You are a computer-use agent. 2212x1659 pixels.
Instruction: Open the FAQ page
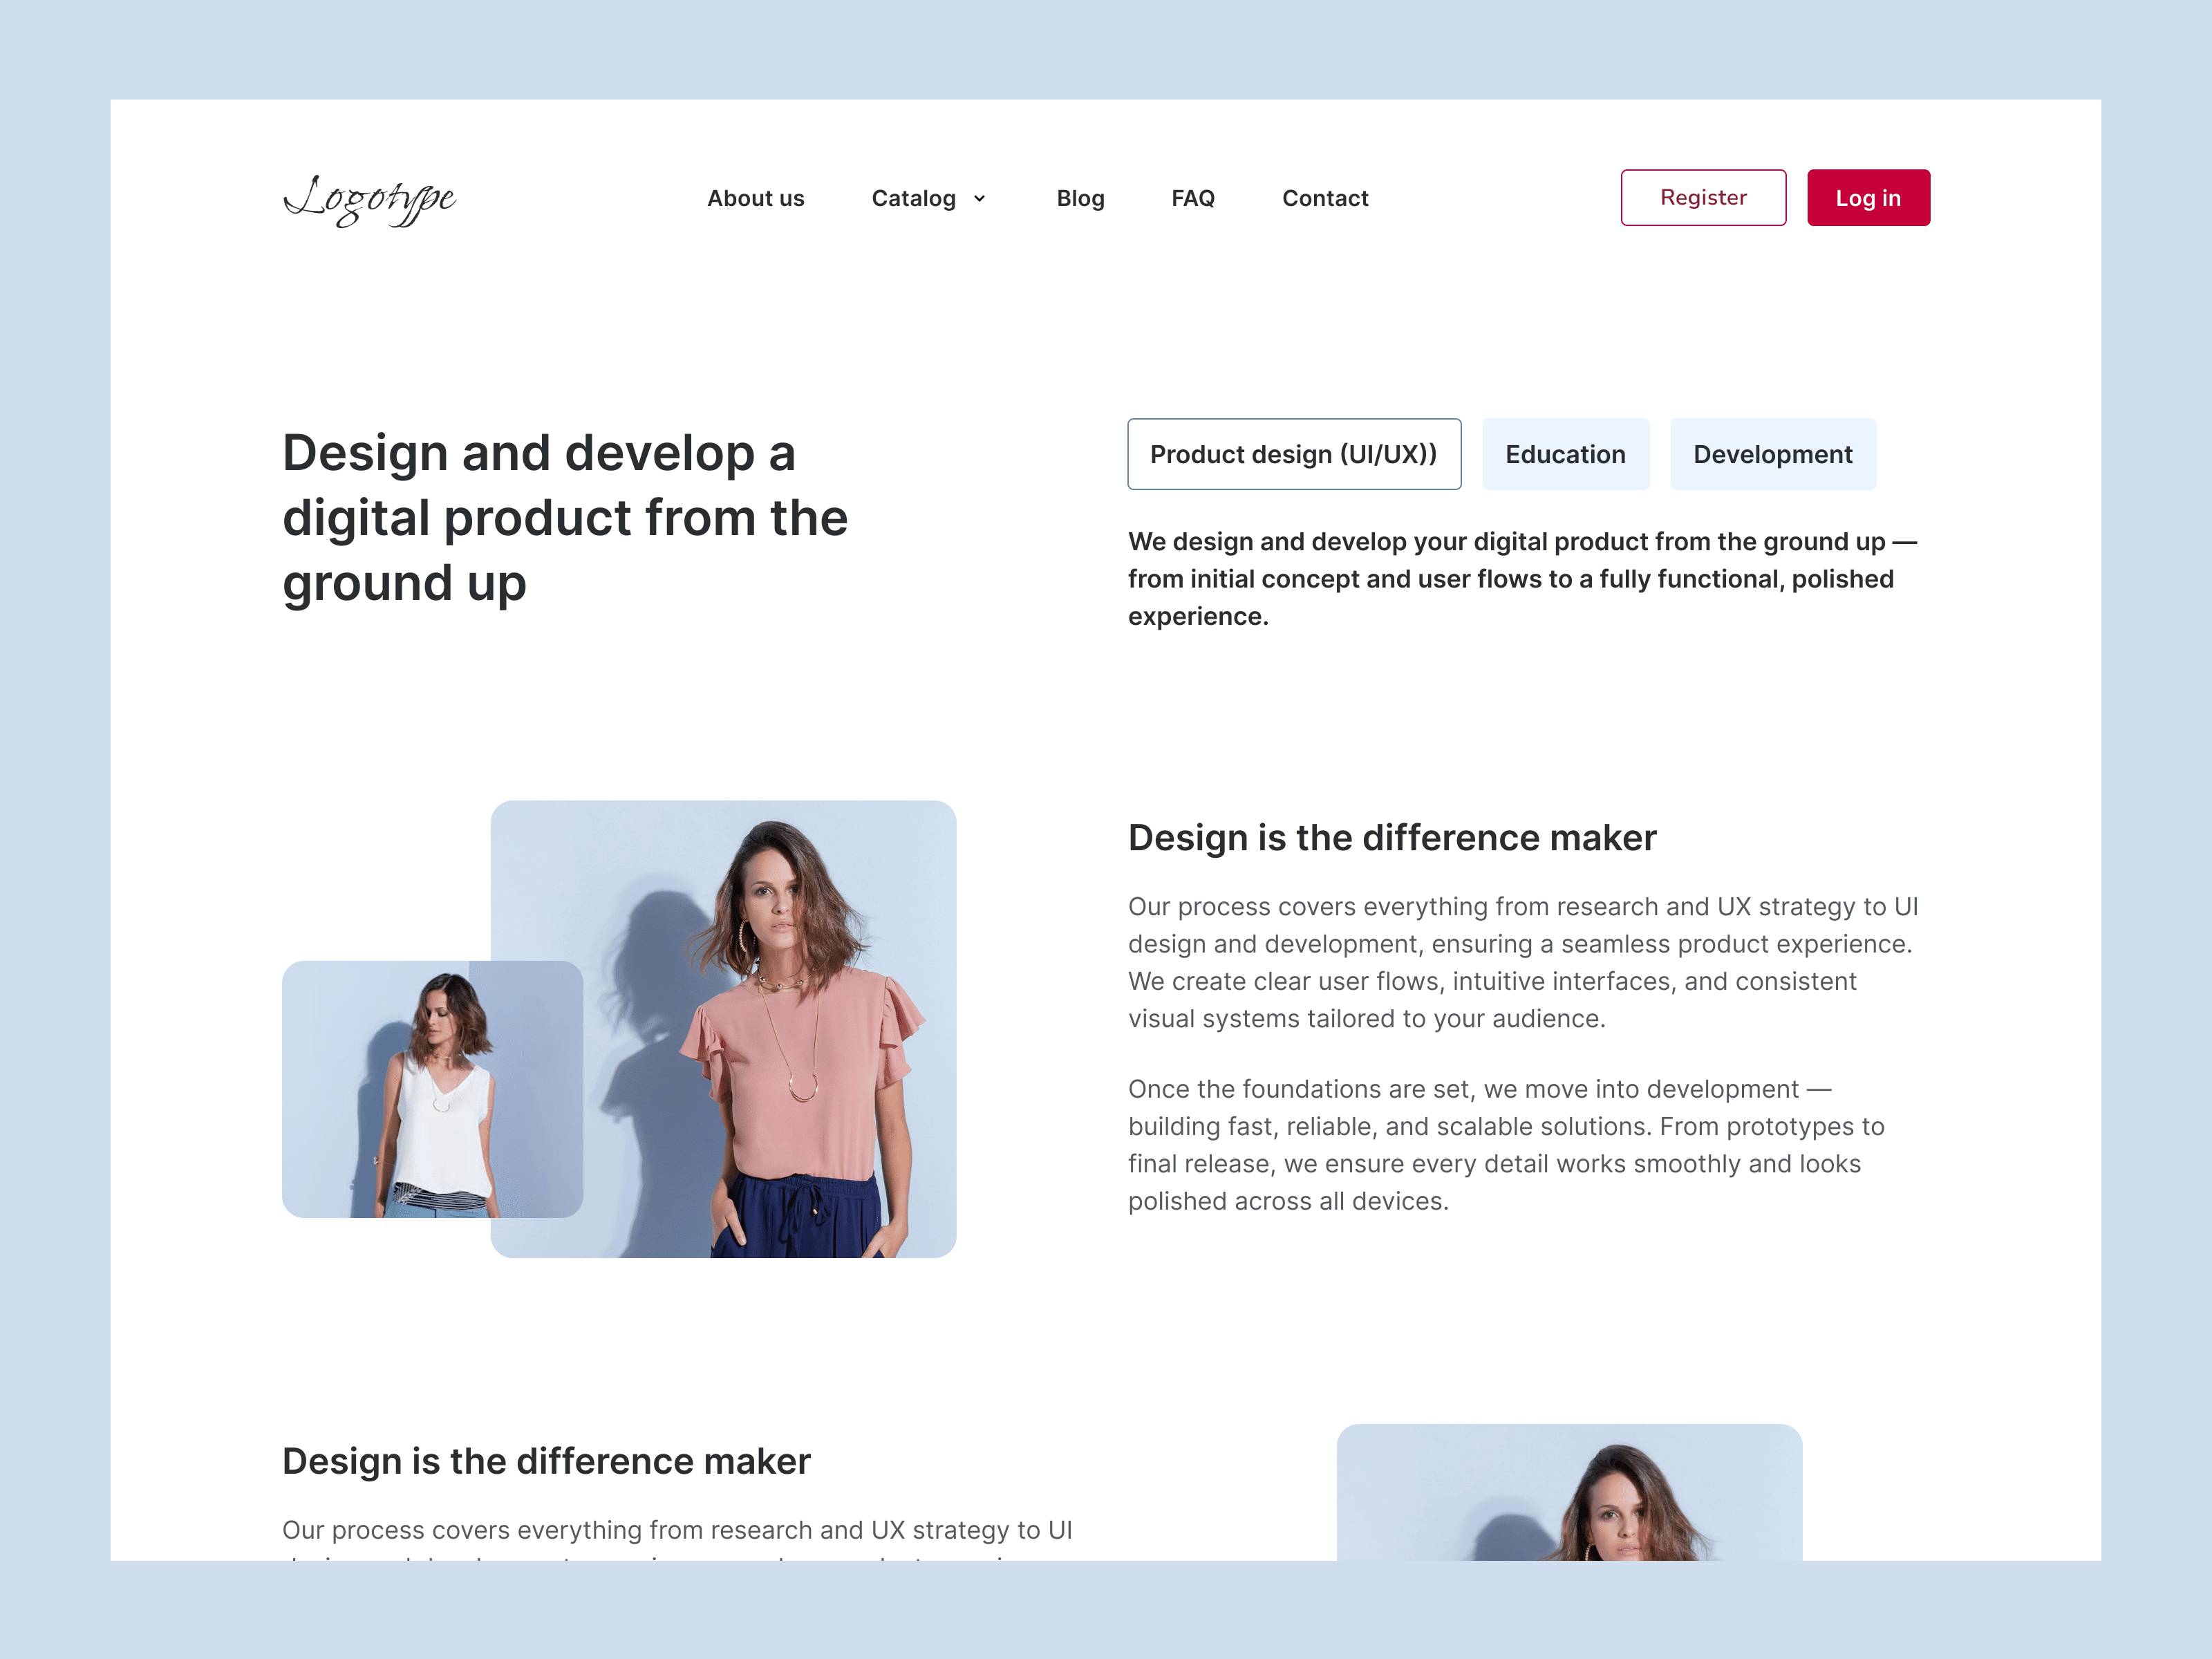(x=1193, y=198)
